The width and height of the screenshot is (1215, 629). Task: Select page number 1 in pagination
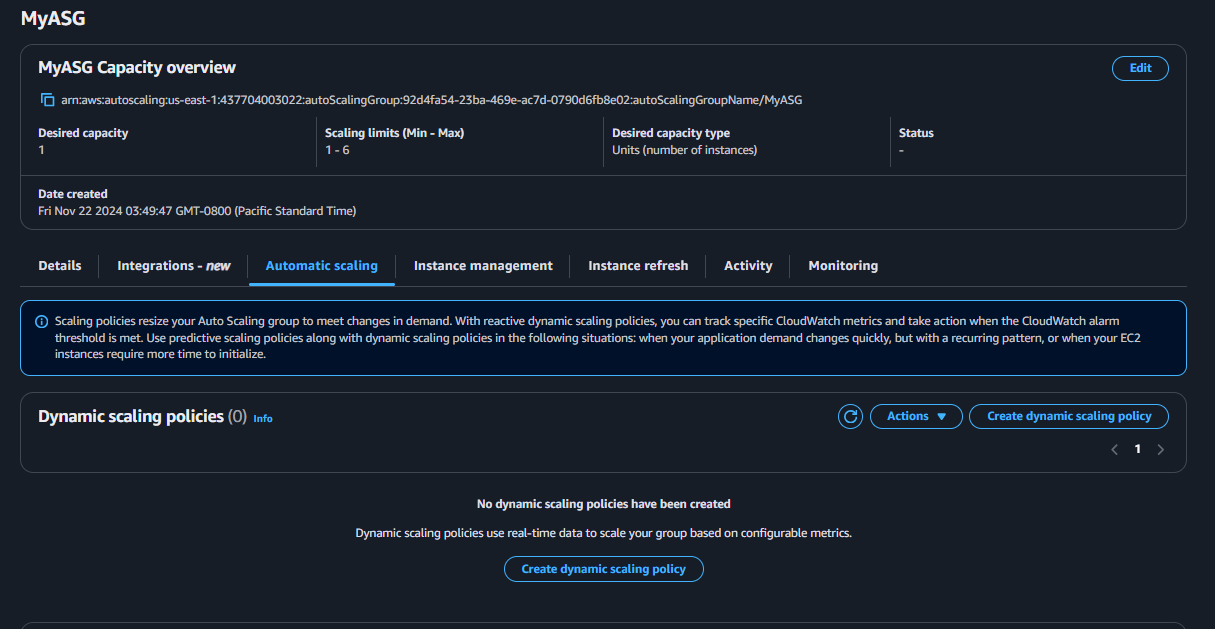[1137, 450]
